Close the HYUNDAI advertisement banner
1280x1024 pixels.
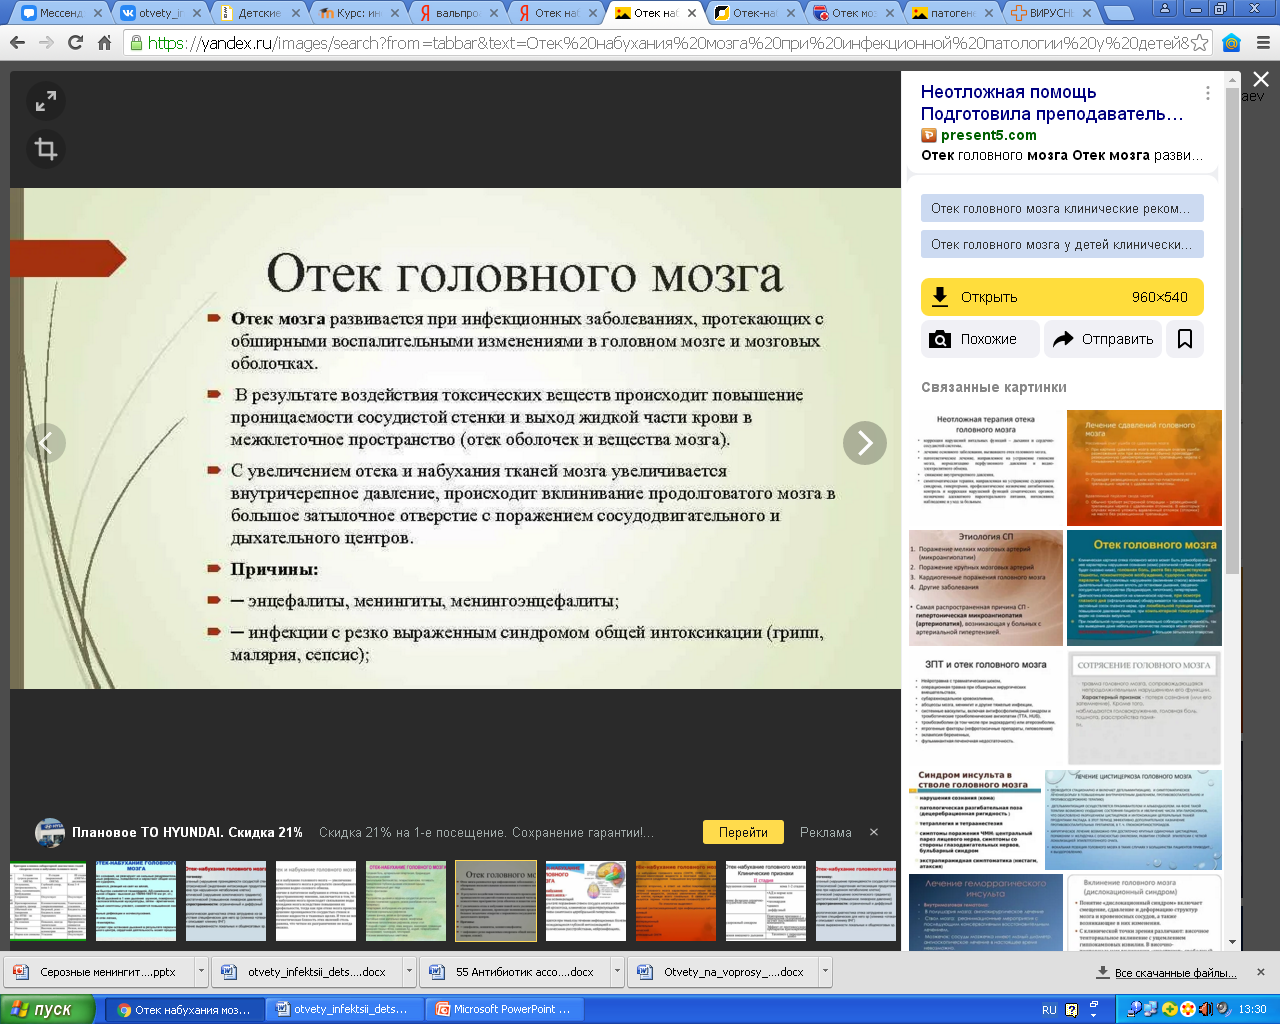[873, 832]
